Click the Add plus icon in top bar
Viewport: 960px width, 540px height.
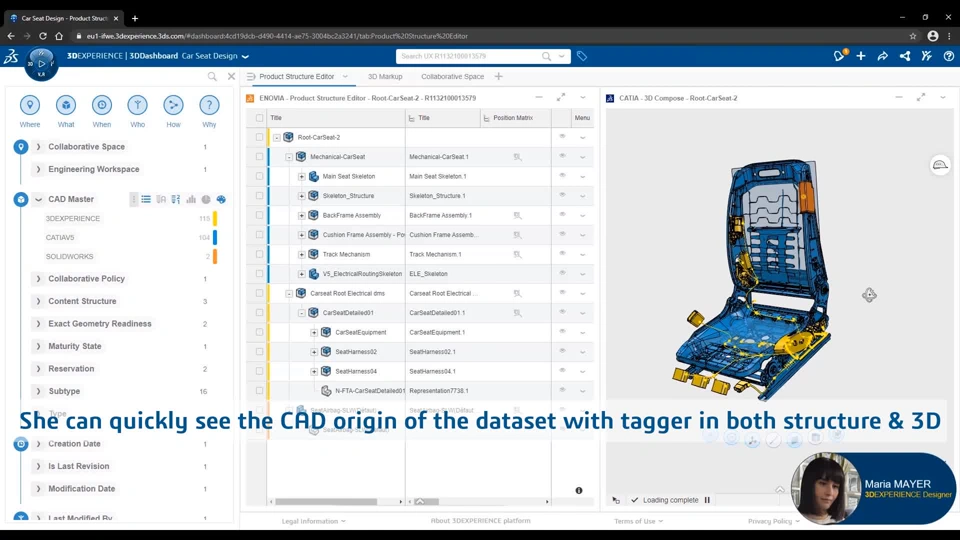pos(861,56)
